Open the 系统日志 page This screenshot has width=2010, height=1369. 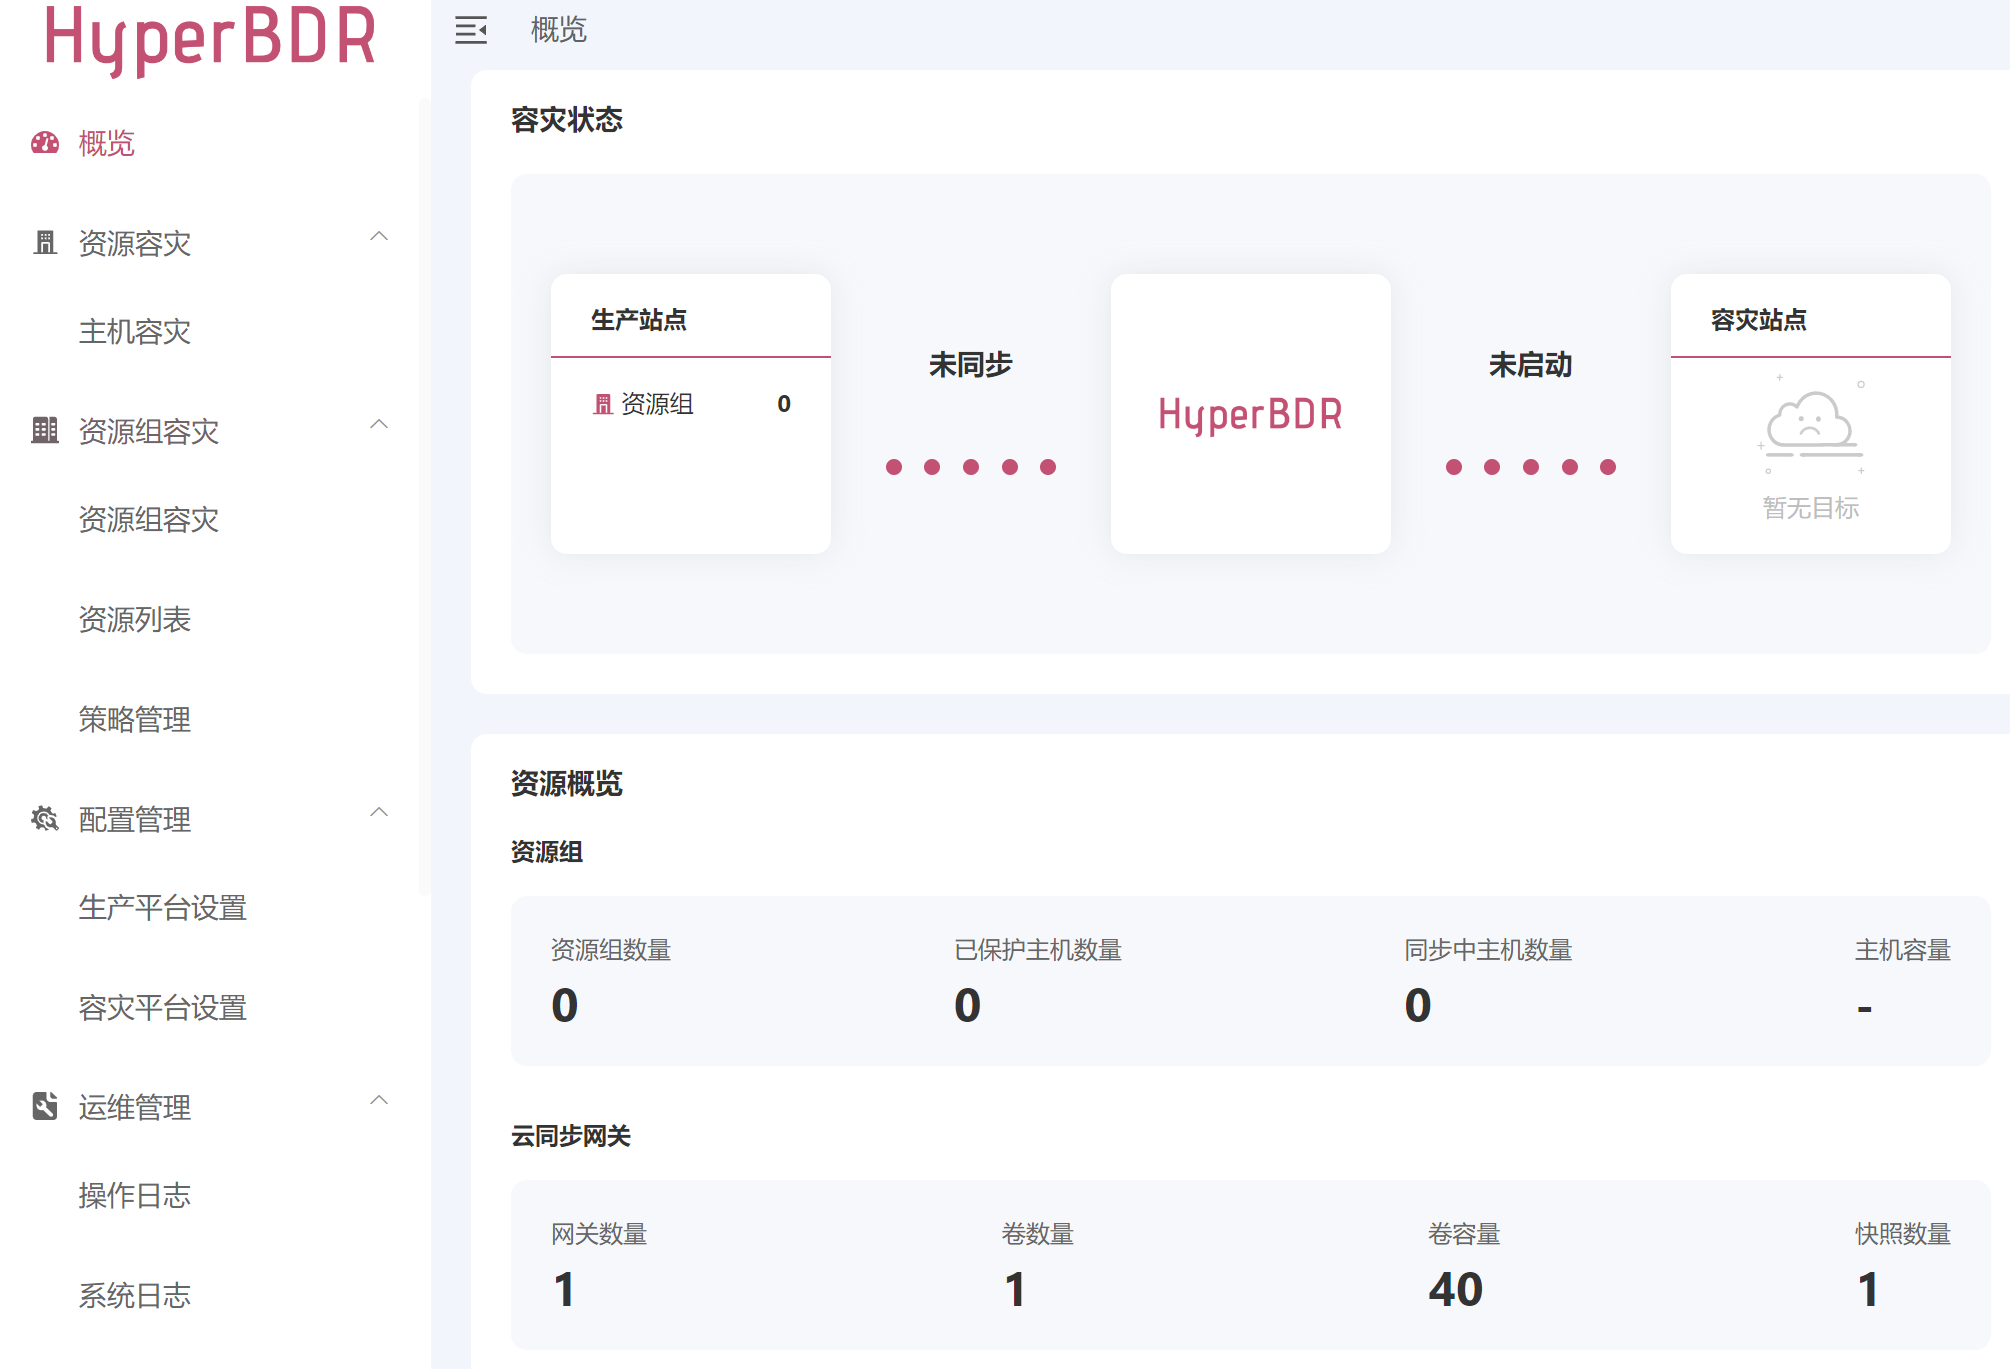(135, 1295)
